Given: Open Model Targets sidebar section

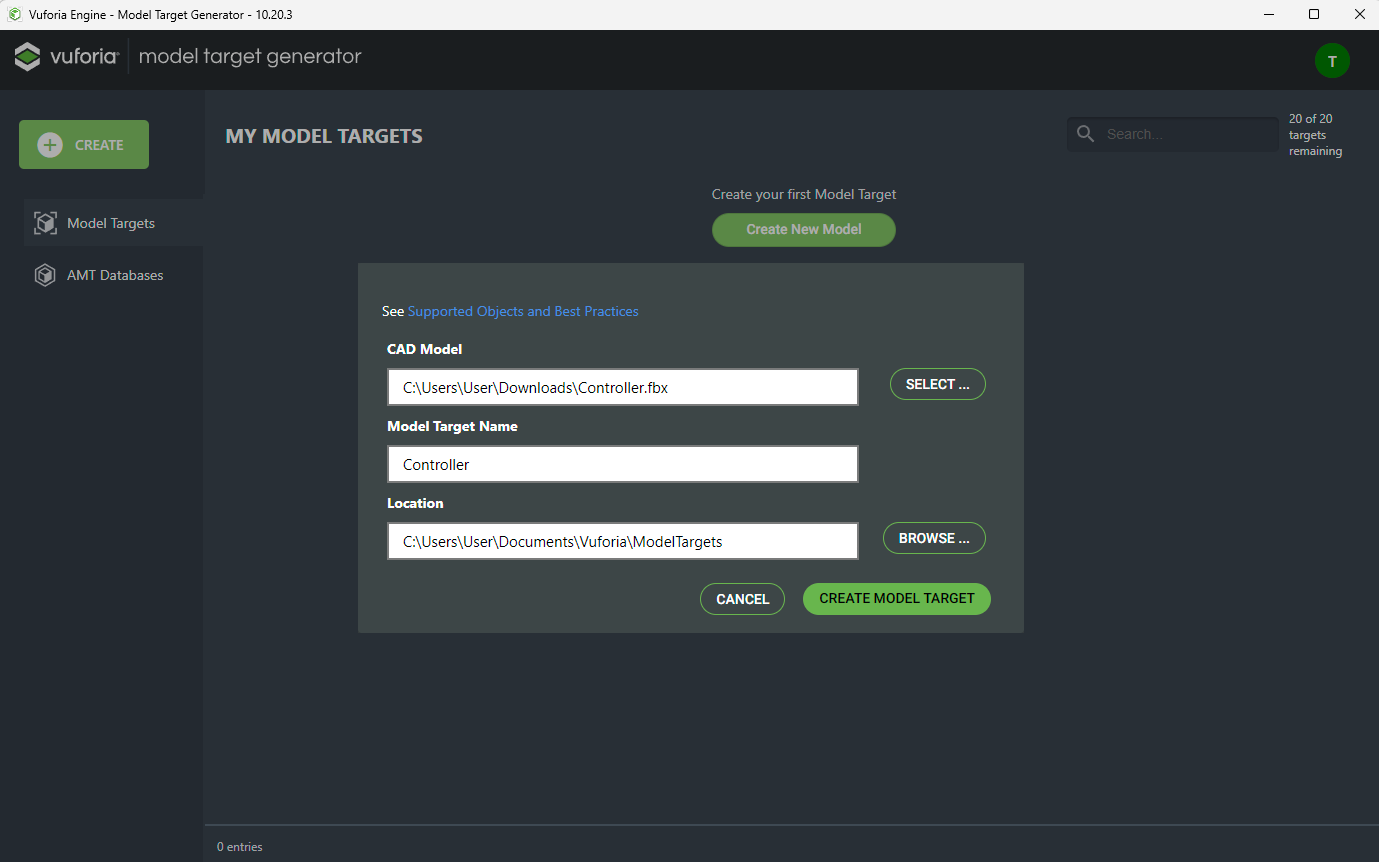Looking at the screenshot, I should point(113,223).
